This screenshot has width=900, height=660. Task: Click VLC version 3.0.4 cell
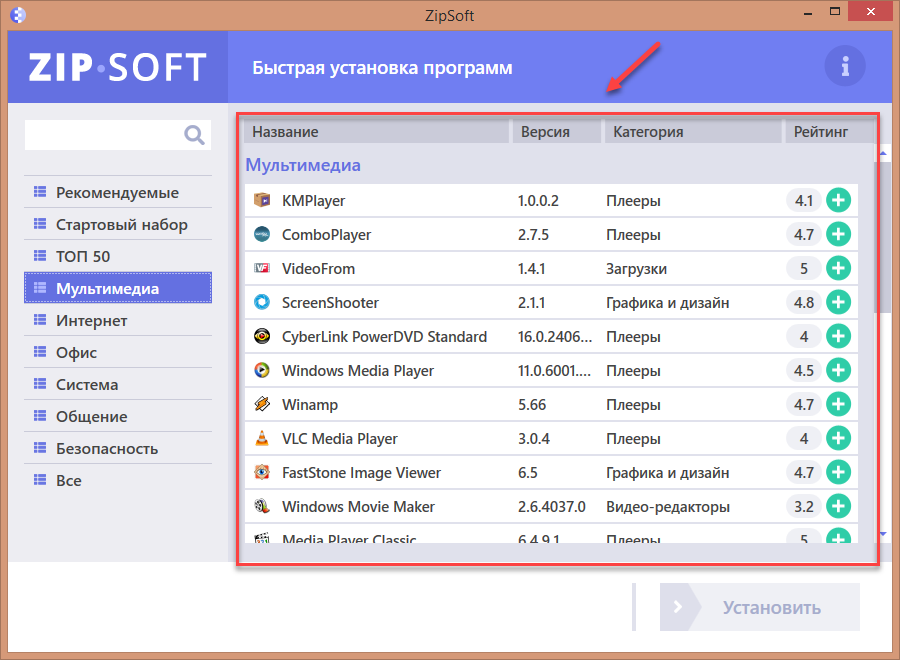pyautogui.click(x=534, y=438)
